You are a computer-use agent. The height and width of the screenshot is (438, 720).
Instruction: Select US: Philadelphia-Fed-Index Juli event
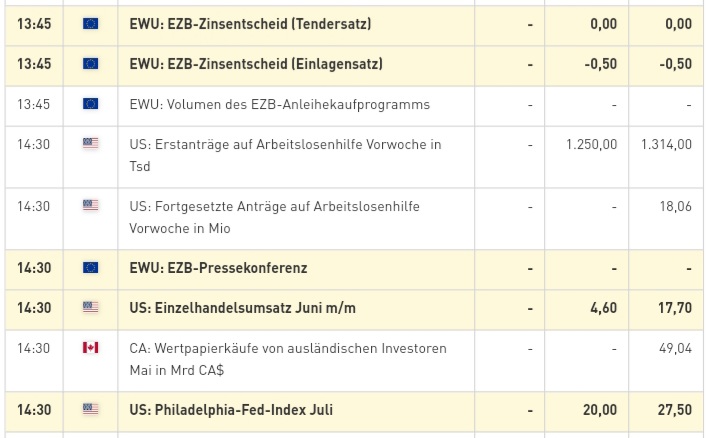pos(231,410)
